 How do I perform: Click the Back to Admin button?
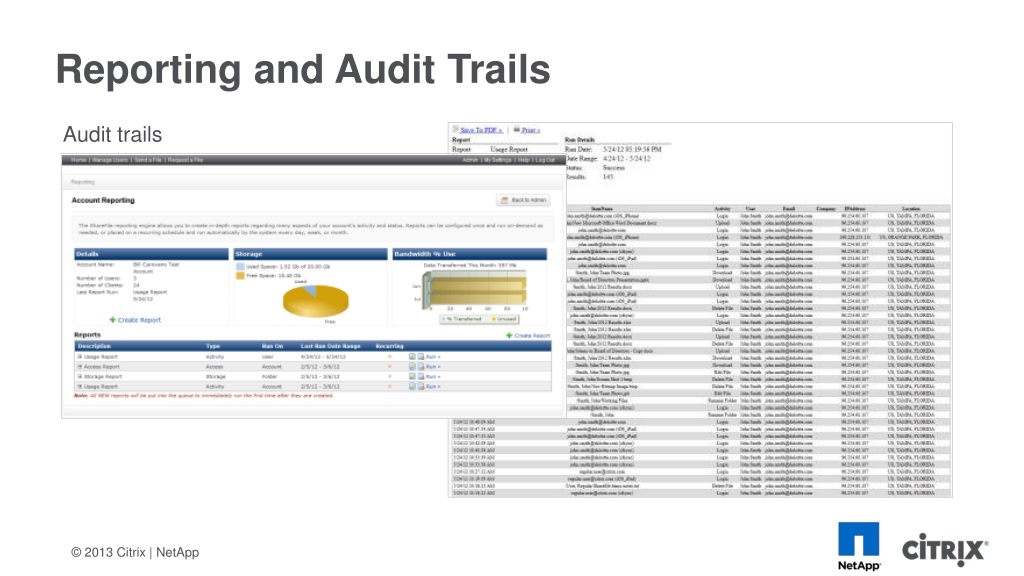coord(522,200)
